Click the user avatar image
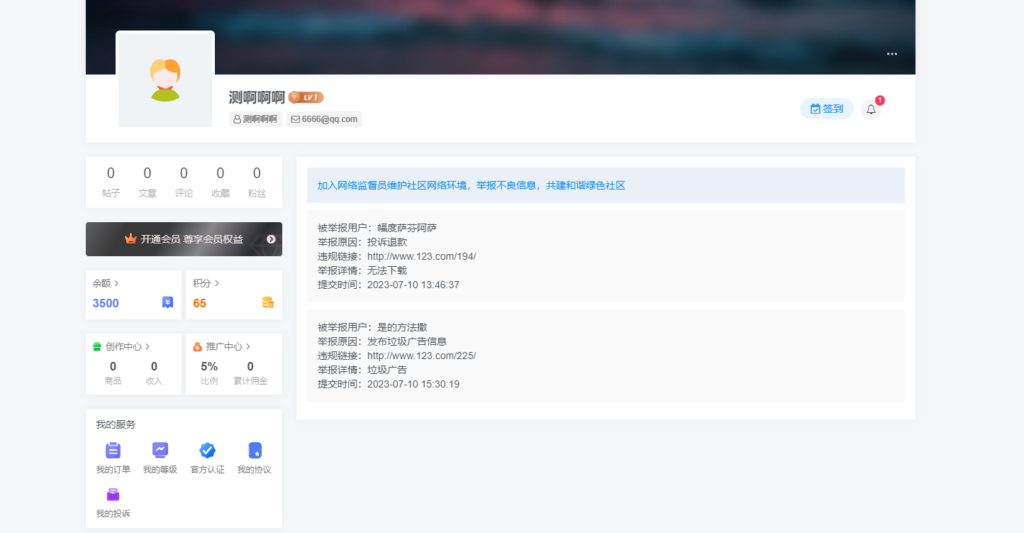This screenshot has height=533, width=1024. tap(165, 79)
